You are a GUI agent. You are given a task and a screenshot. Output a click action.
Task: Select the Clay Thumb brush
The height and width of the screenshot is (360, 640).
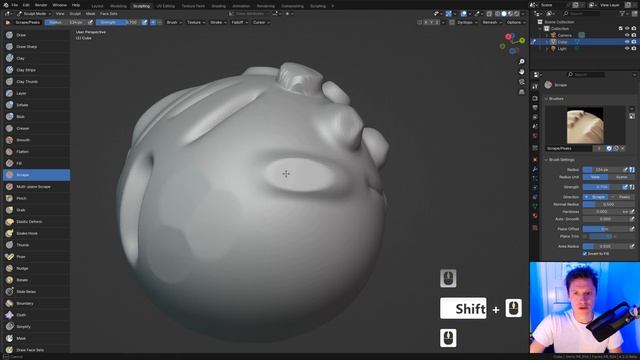tap(36, 82)
